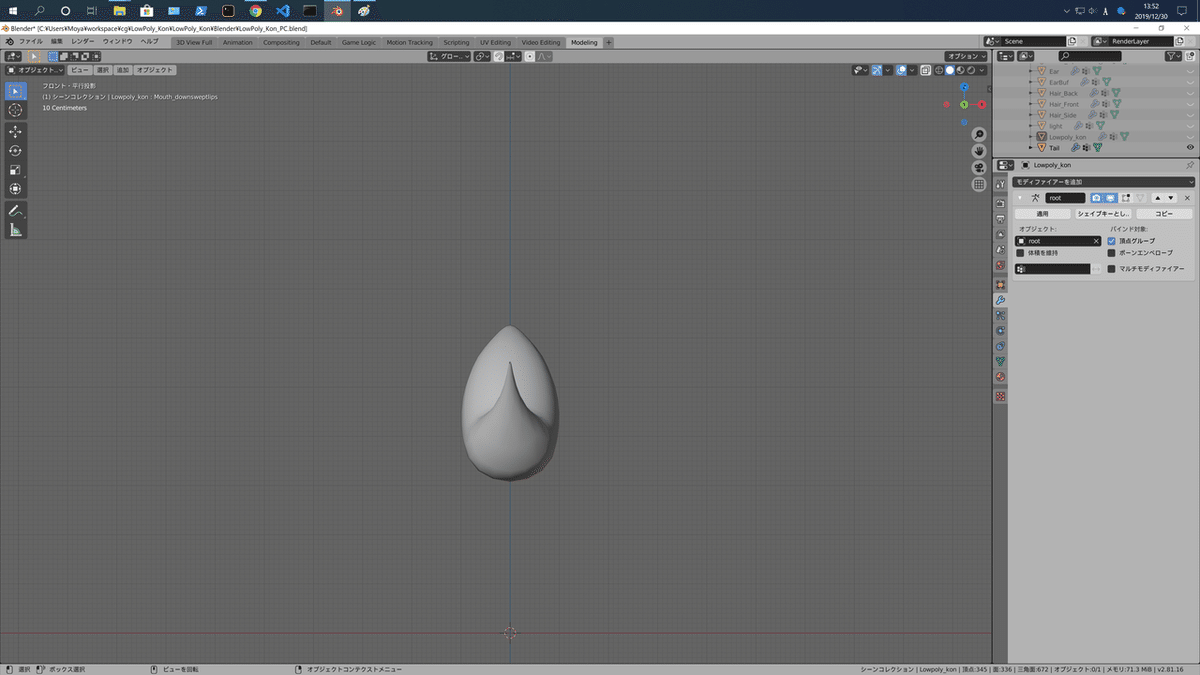Click the 適用 apply button
This screenshot has width=1200, height=675.
pos(1042,214)
